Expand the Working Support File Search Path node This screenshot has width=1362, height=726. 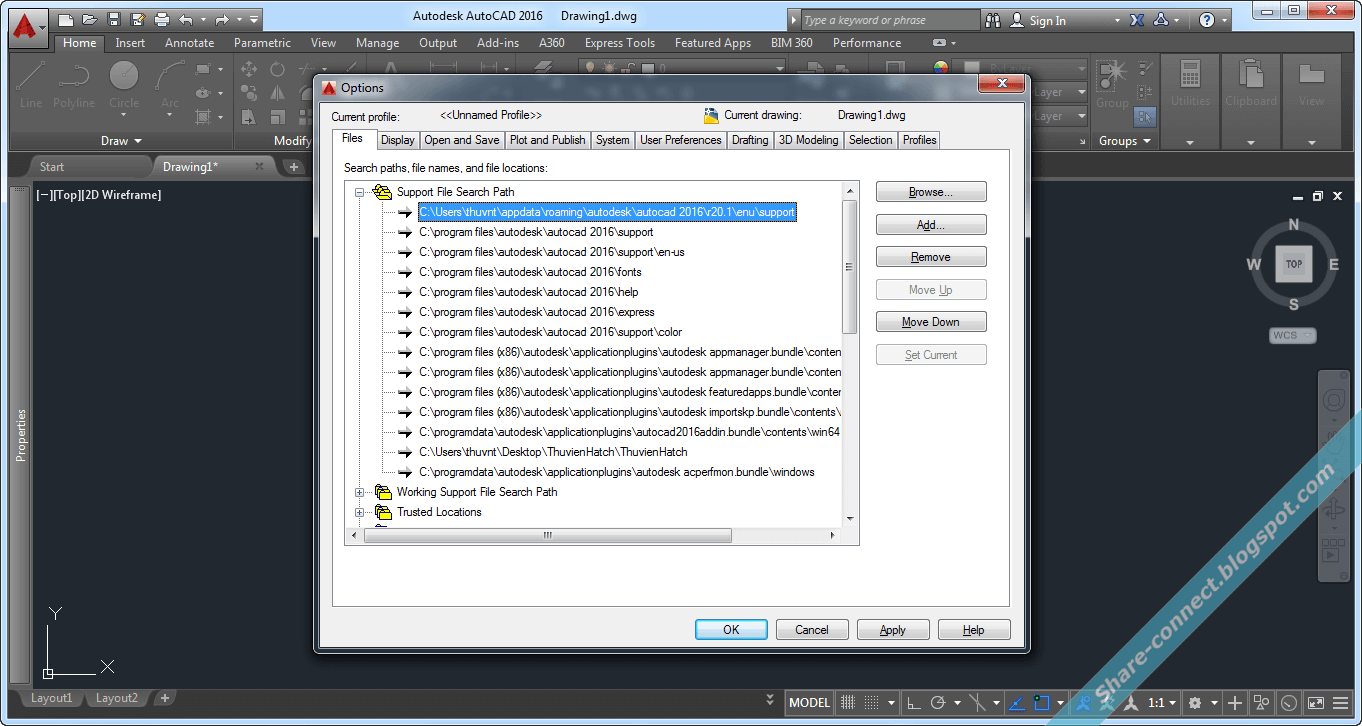[360, 492]
